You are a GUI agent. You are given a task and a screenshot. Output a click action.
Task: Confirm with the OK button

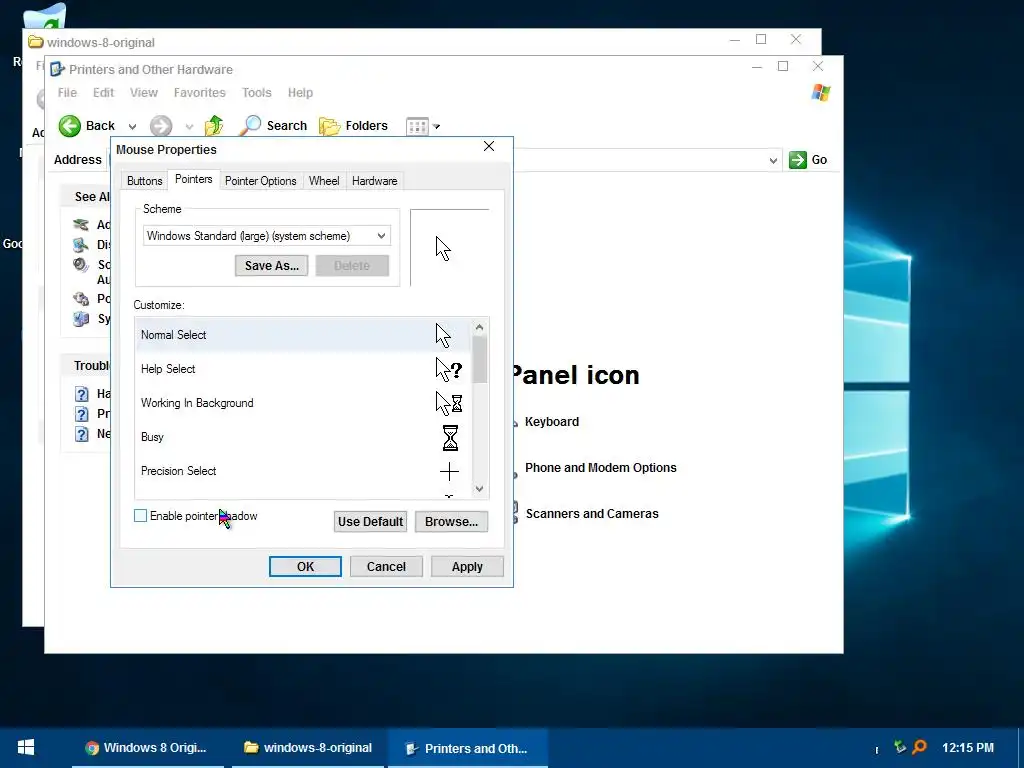[305, 567]
